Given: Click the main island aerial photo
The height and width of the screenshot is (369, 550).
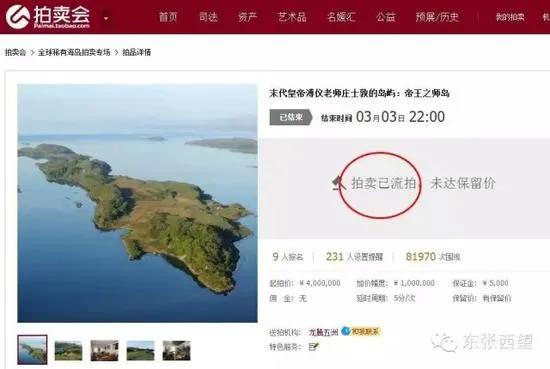Looking at the screenshot, I should point(138,203).
